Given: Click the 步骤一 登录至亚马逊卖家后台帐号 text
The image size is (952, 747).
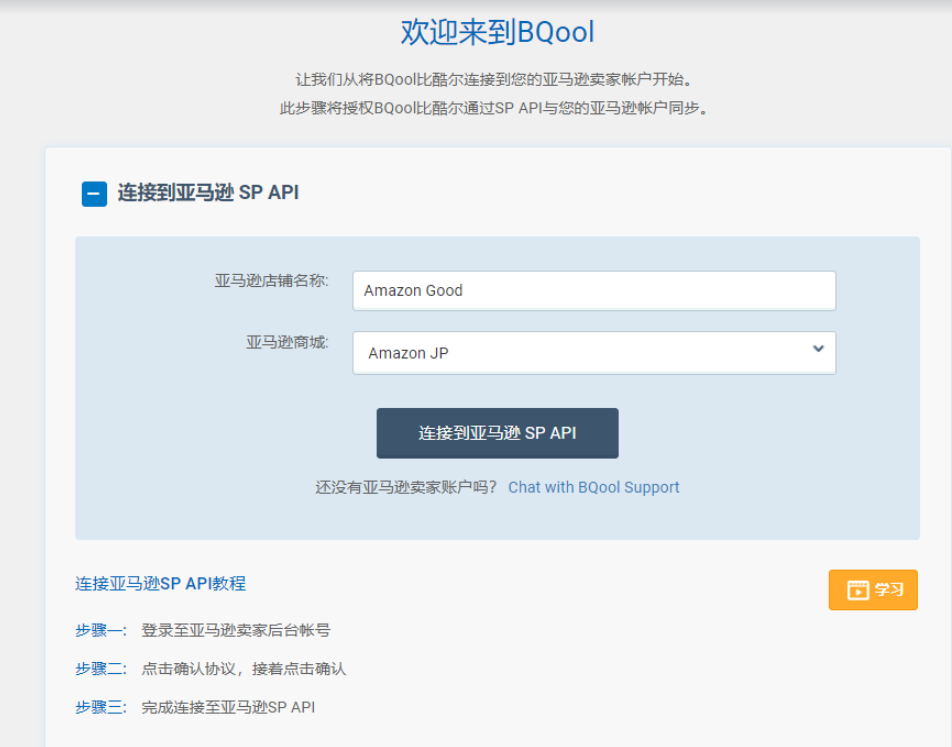Looking at the screenshot, I should click(203, 630).
